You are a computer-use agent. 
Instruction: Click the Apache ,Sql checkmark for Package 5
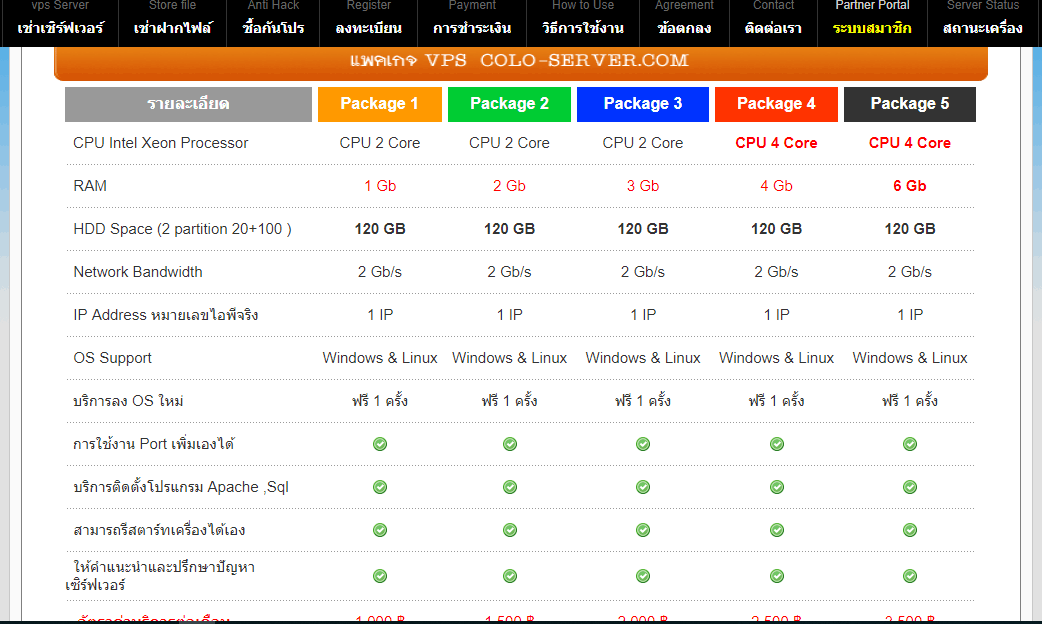[x=910, y=487]
